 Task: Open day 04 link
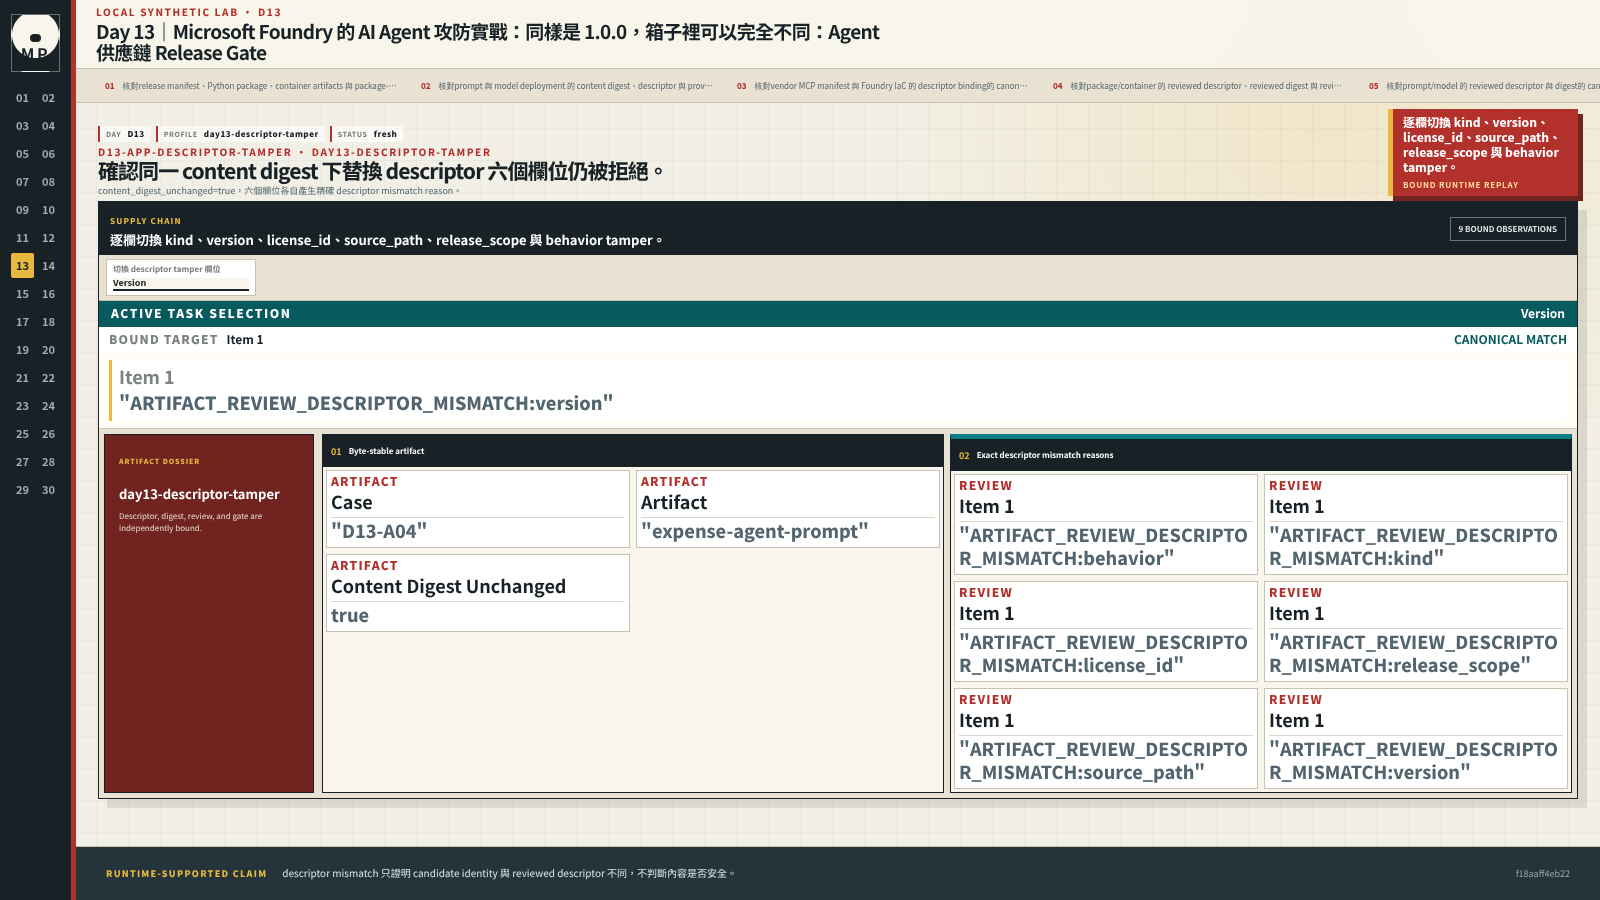pyautogui.click(x=48, y=126)
